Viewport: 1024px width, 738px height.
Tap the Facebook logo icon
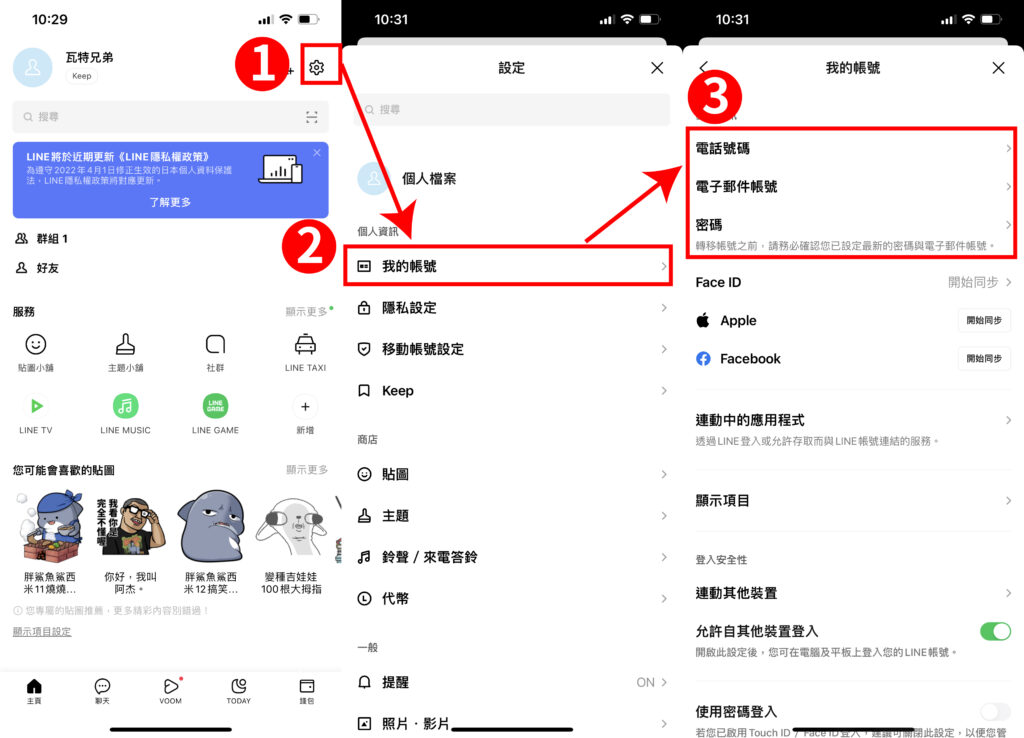(x=703, y=359)
